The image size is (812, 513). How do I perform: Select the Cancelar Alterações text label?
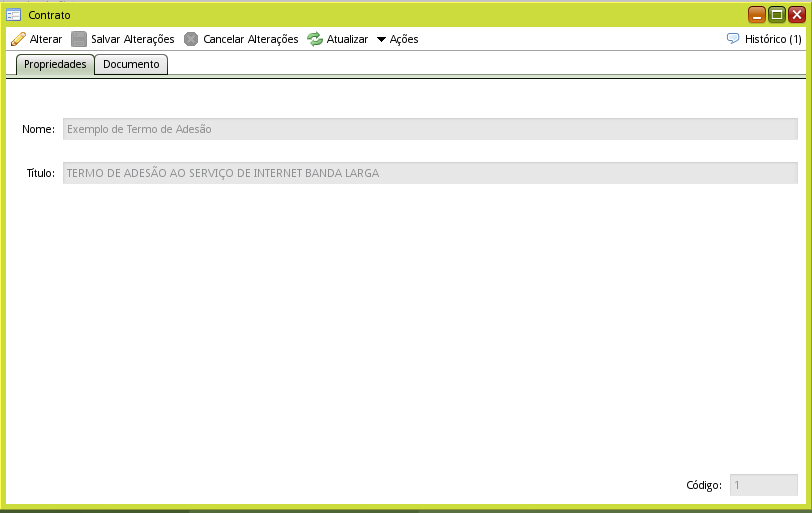[250, 39]
